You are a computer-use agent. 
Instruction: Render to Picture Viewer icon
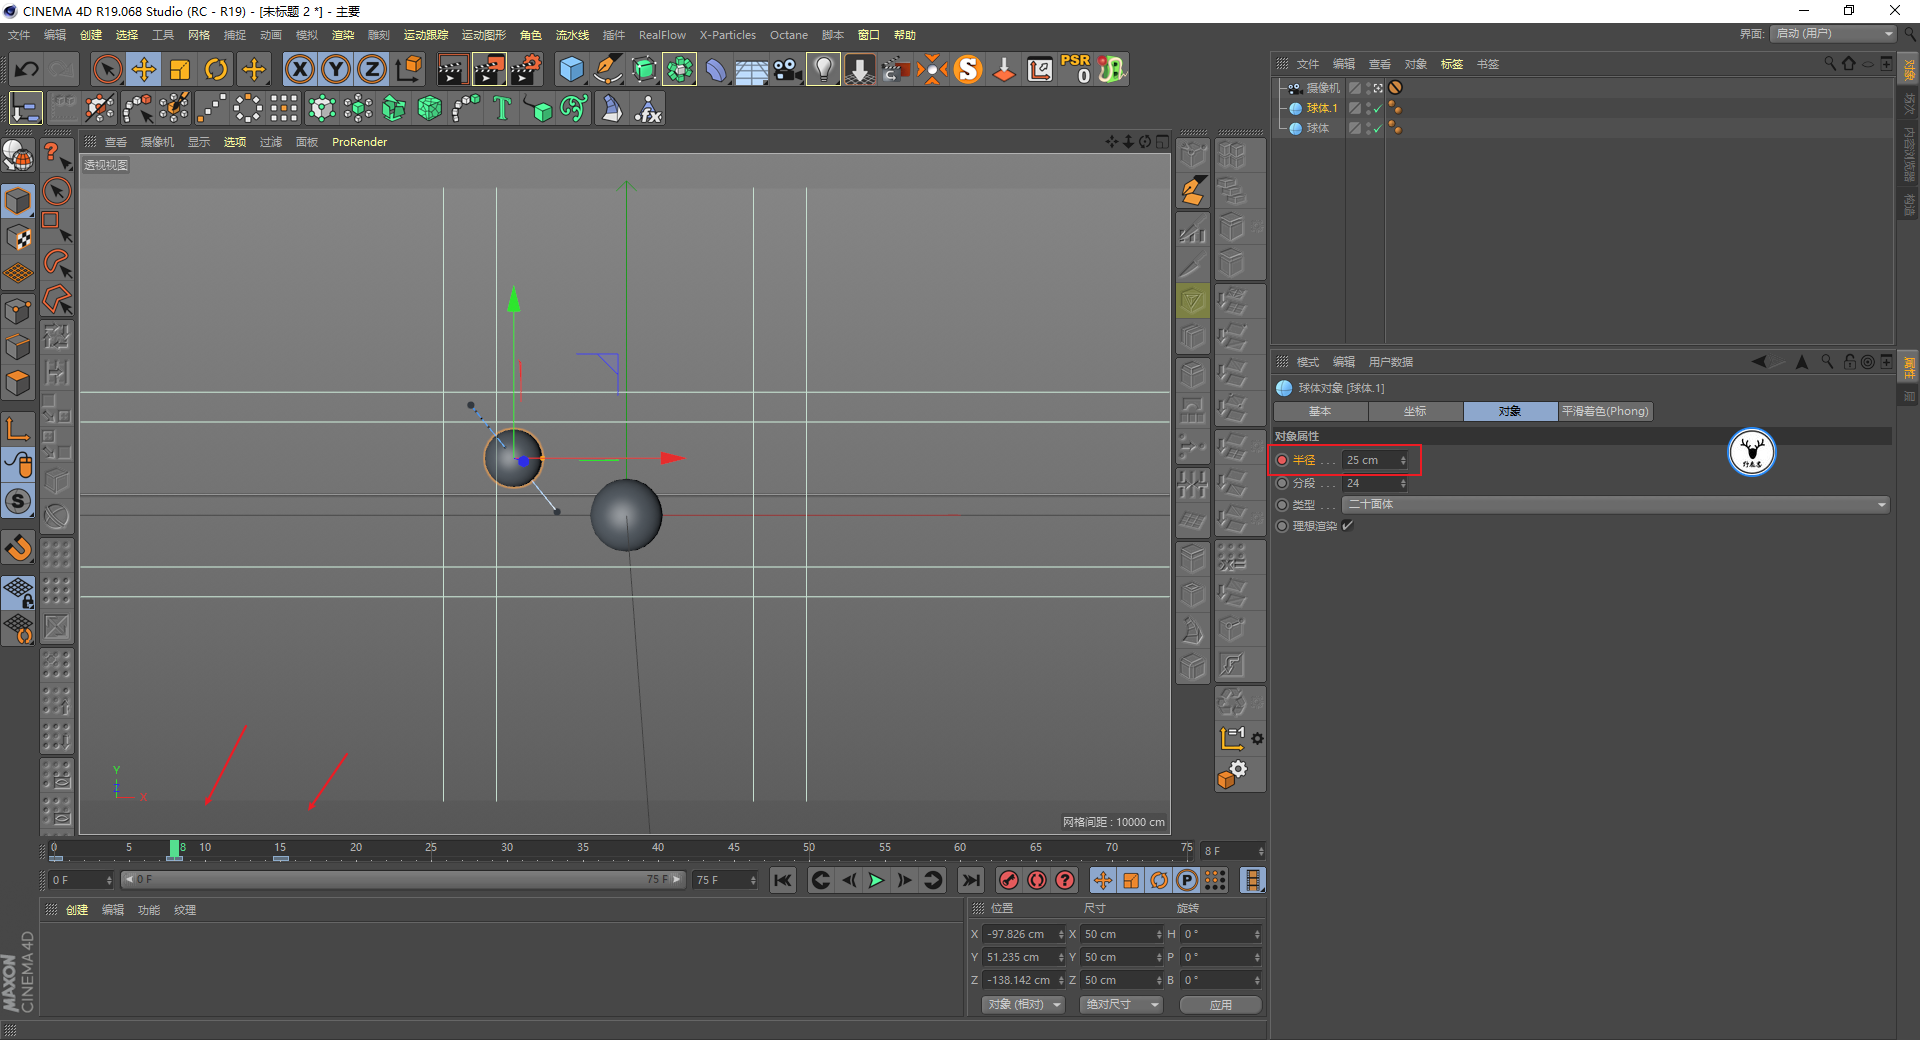pos(489,69)
